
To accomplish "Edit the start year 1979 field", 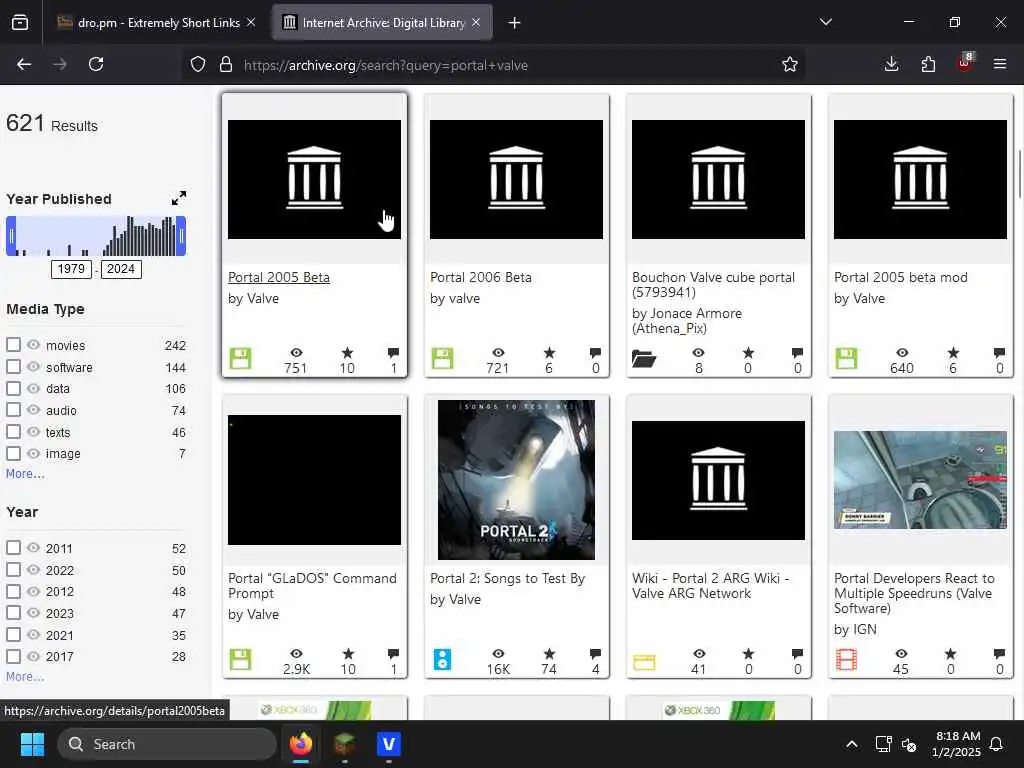I will pyautogui.click(x=71, y=269).
